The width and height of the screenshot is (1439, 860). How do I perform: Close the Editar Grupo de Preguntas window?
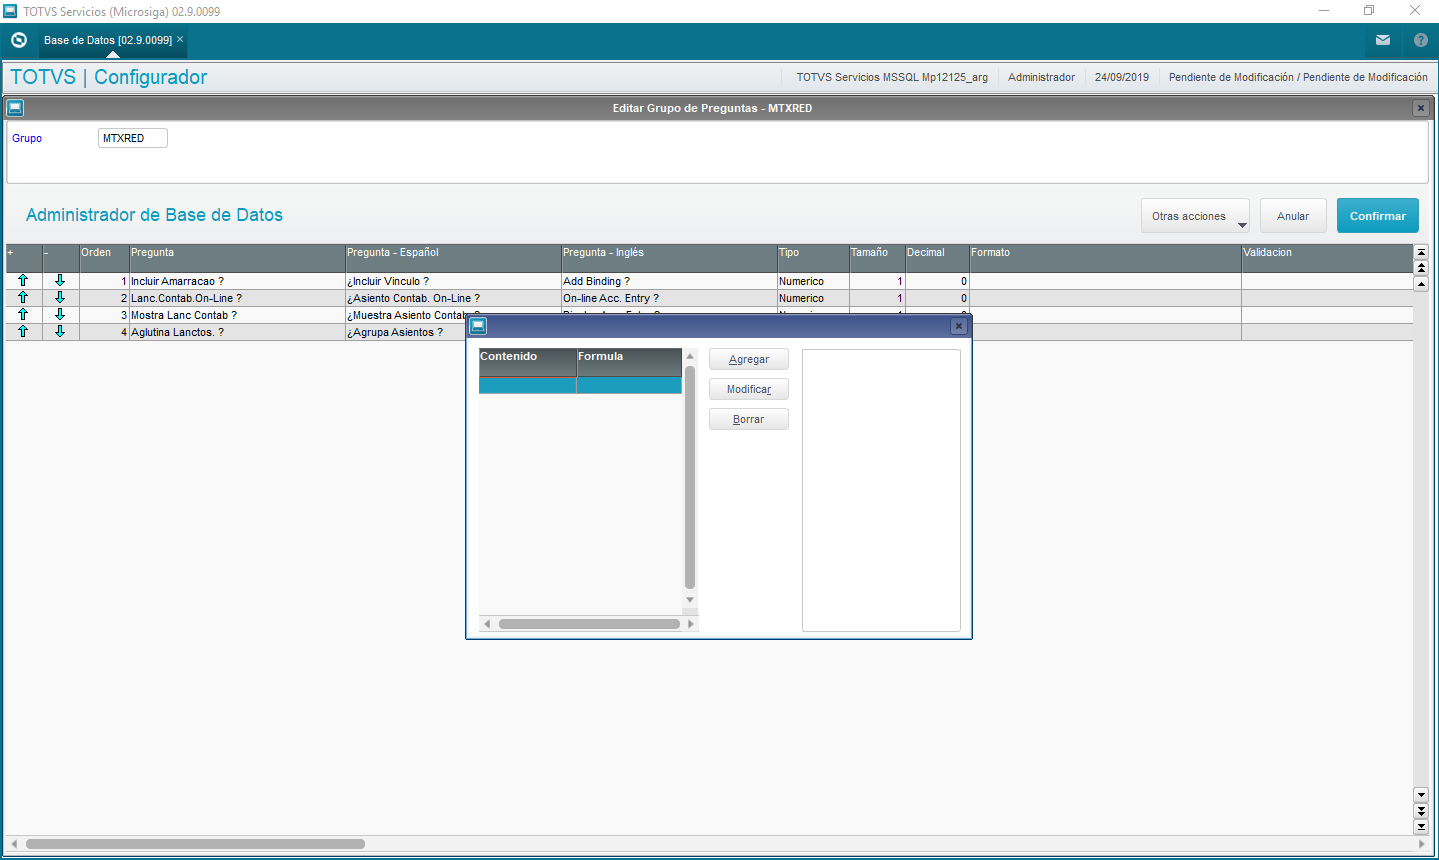[1420, 108]
